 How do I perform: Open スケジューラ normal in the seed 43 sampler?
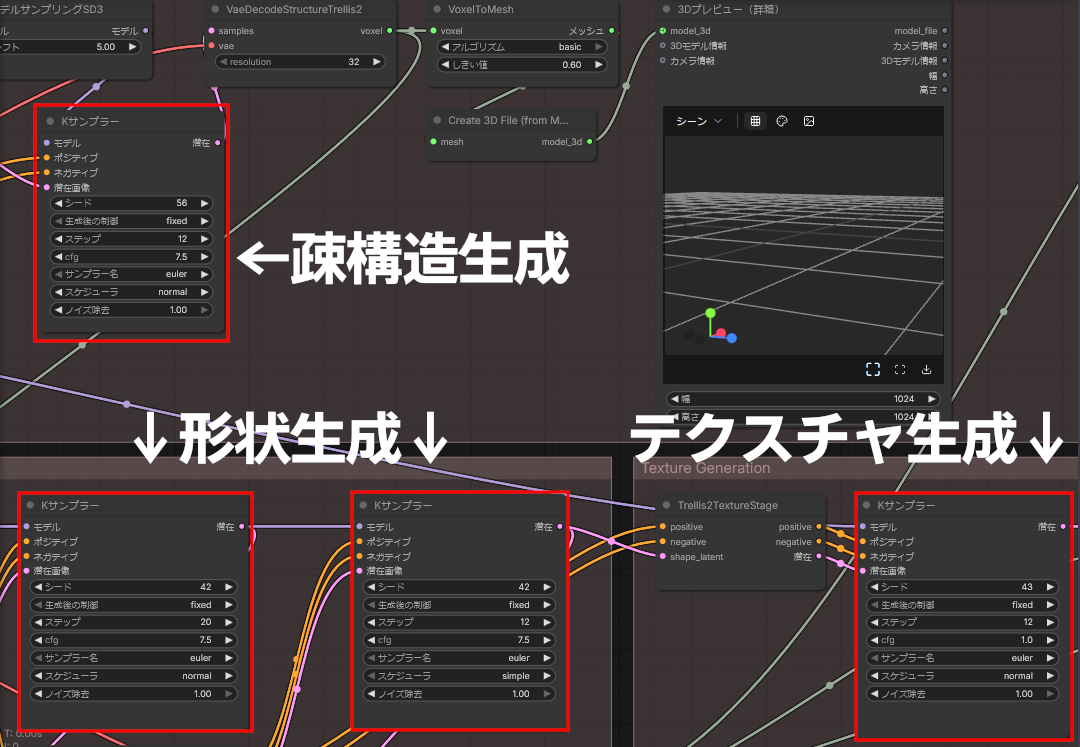click(x=962, y=676)
